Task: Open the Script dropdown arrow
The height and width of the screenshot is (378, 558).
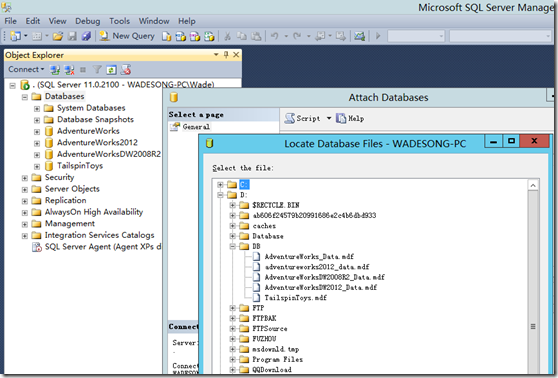Action: coord(329,118)
